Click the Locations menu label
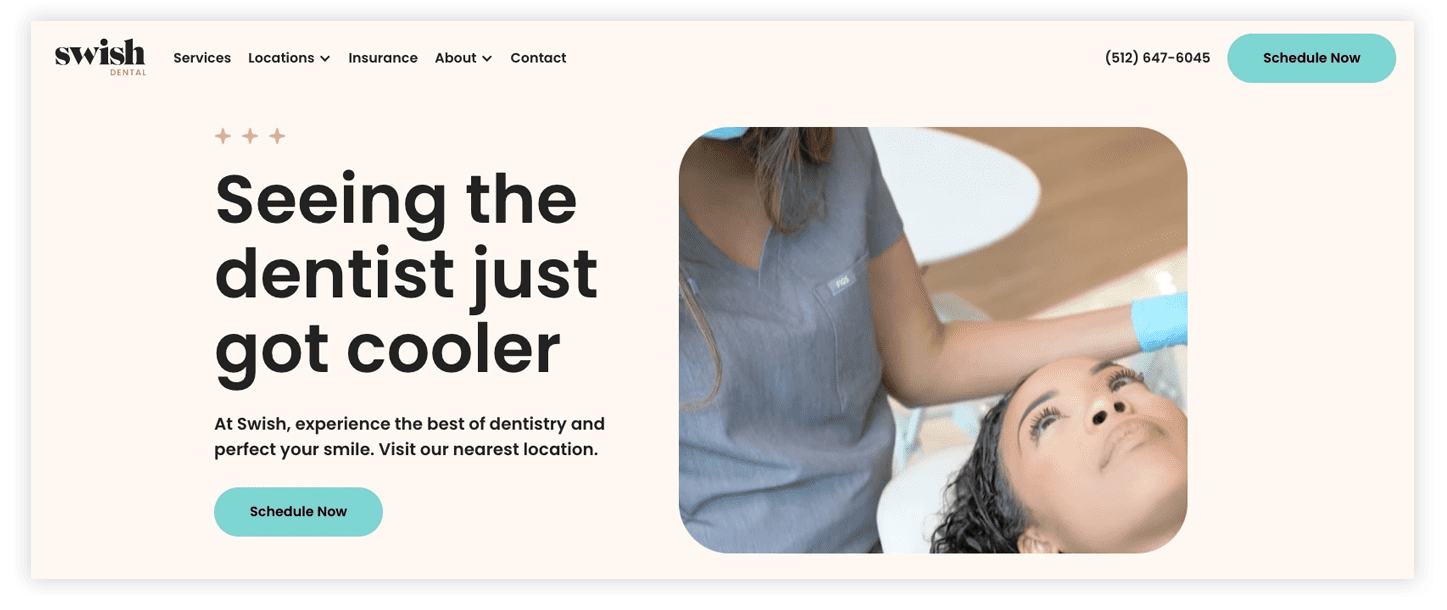The image size is (1447, 610). [x=281, y=58]
